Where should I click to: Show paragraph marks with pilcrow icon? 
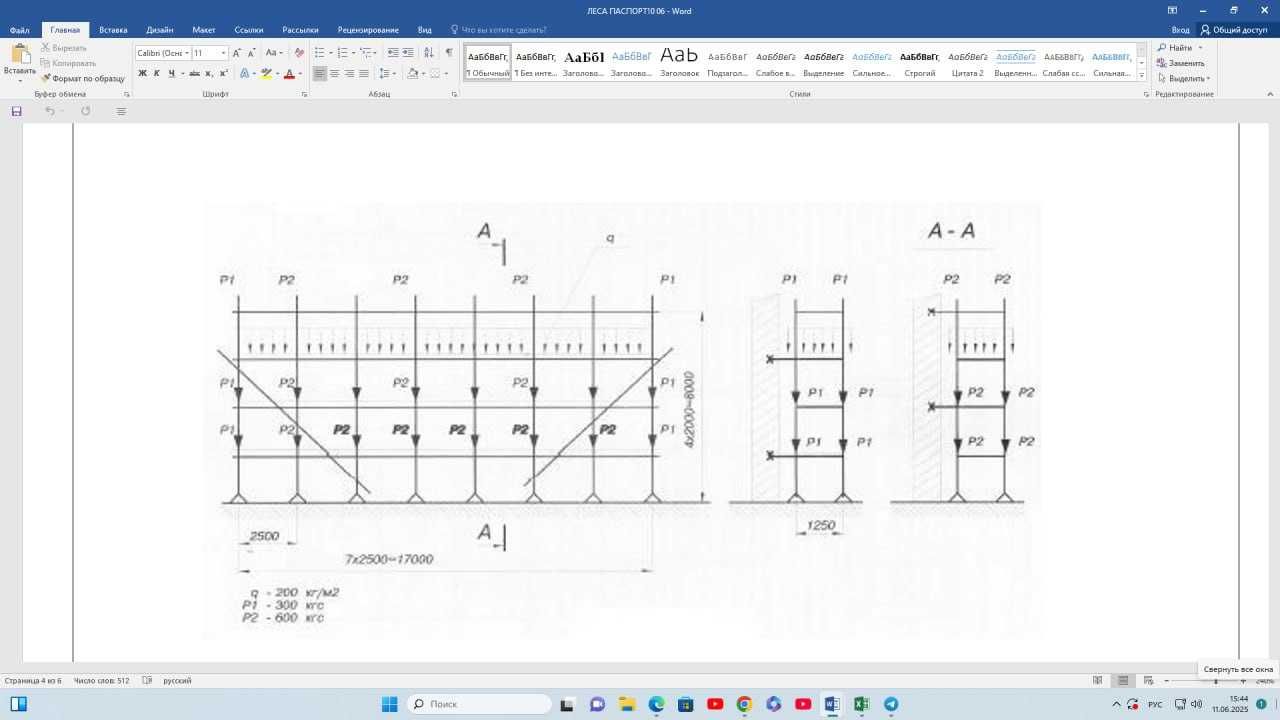point(449,52)
